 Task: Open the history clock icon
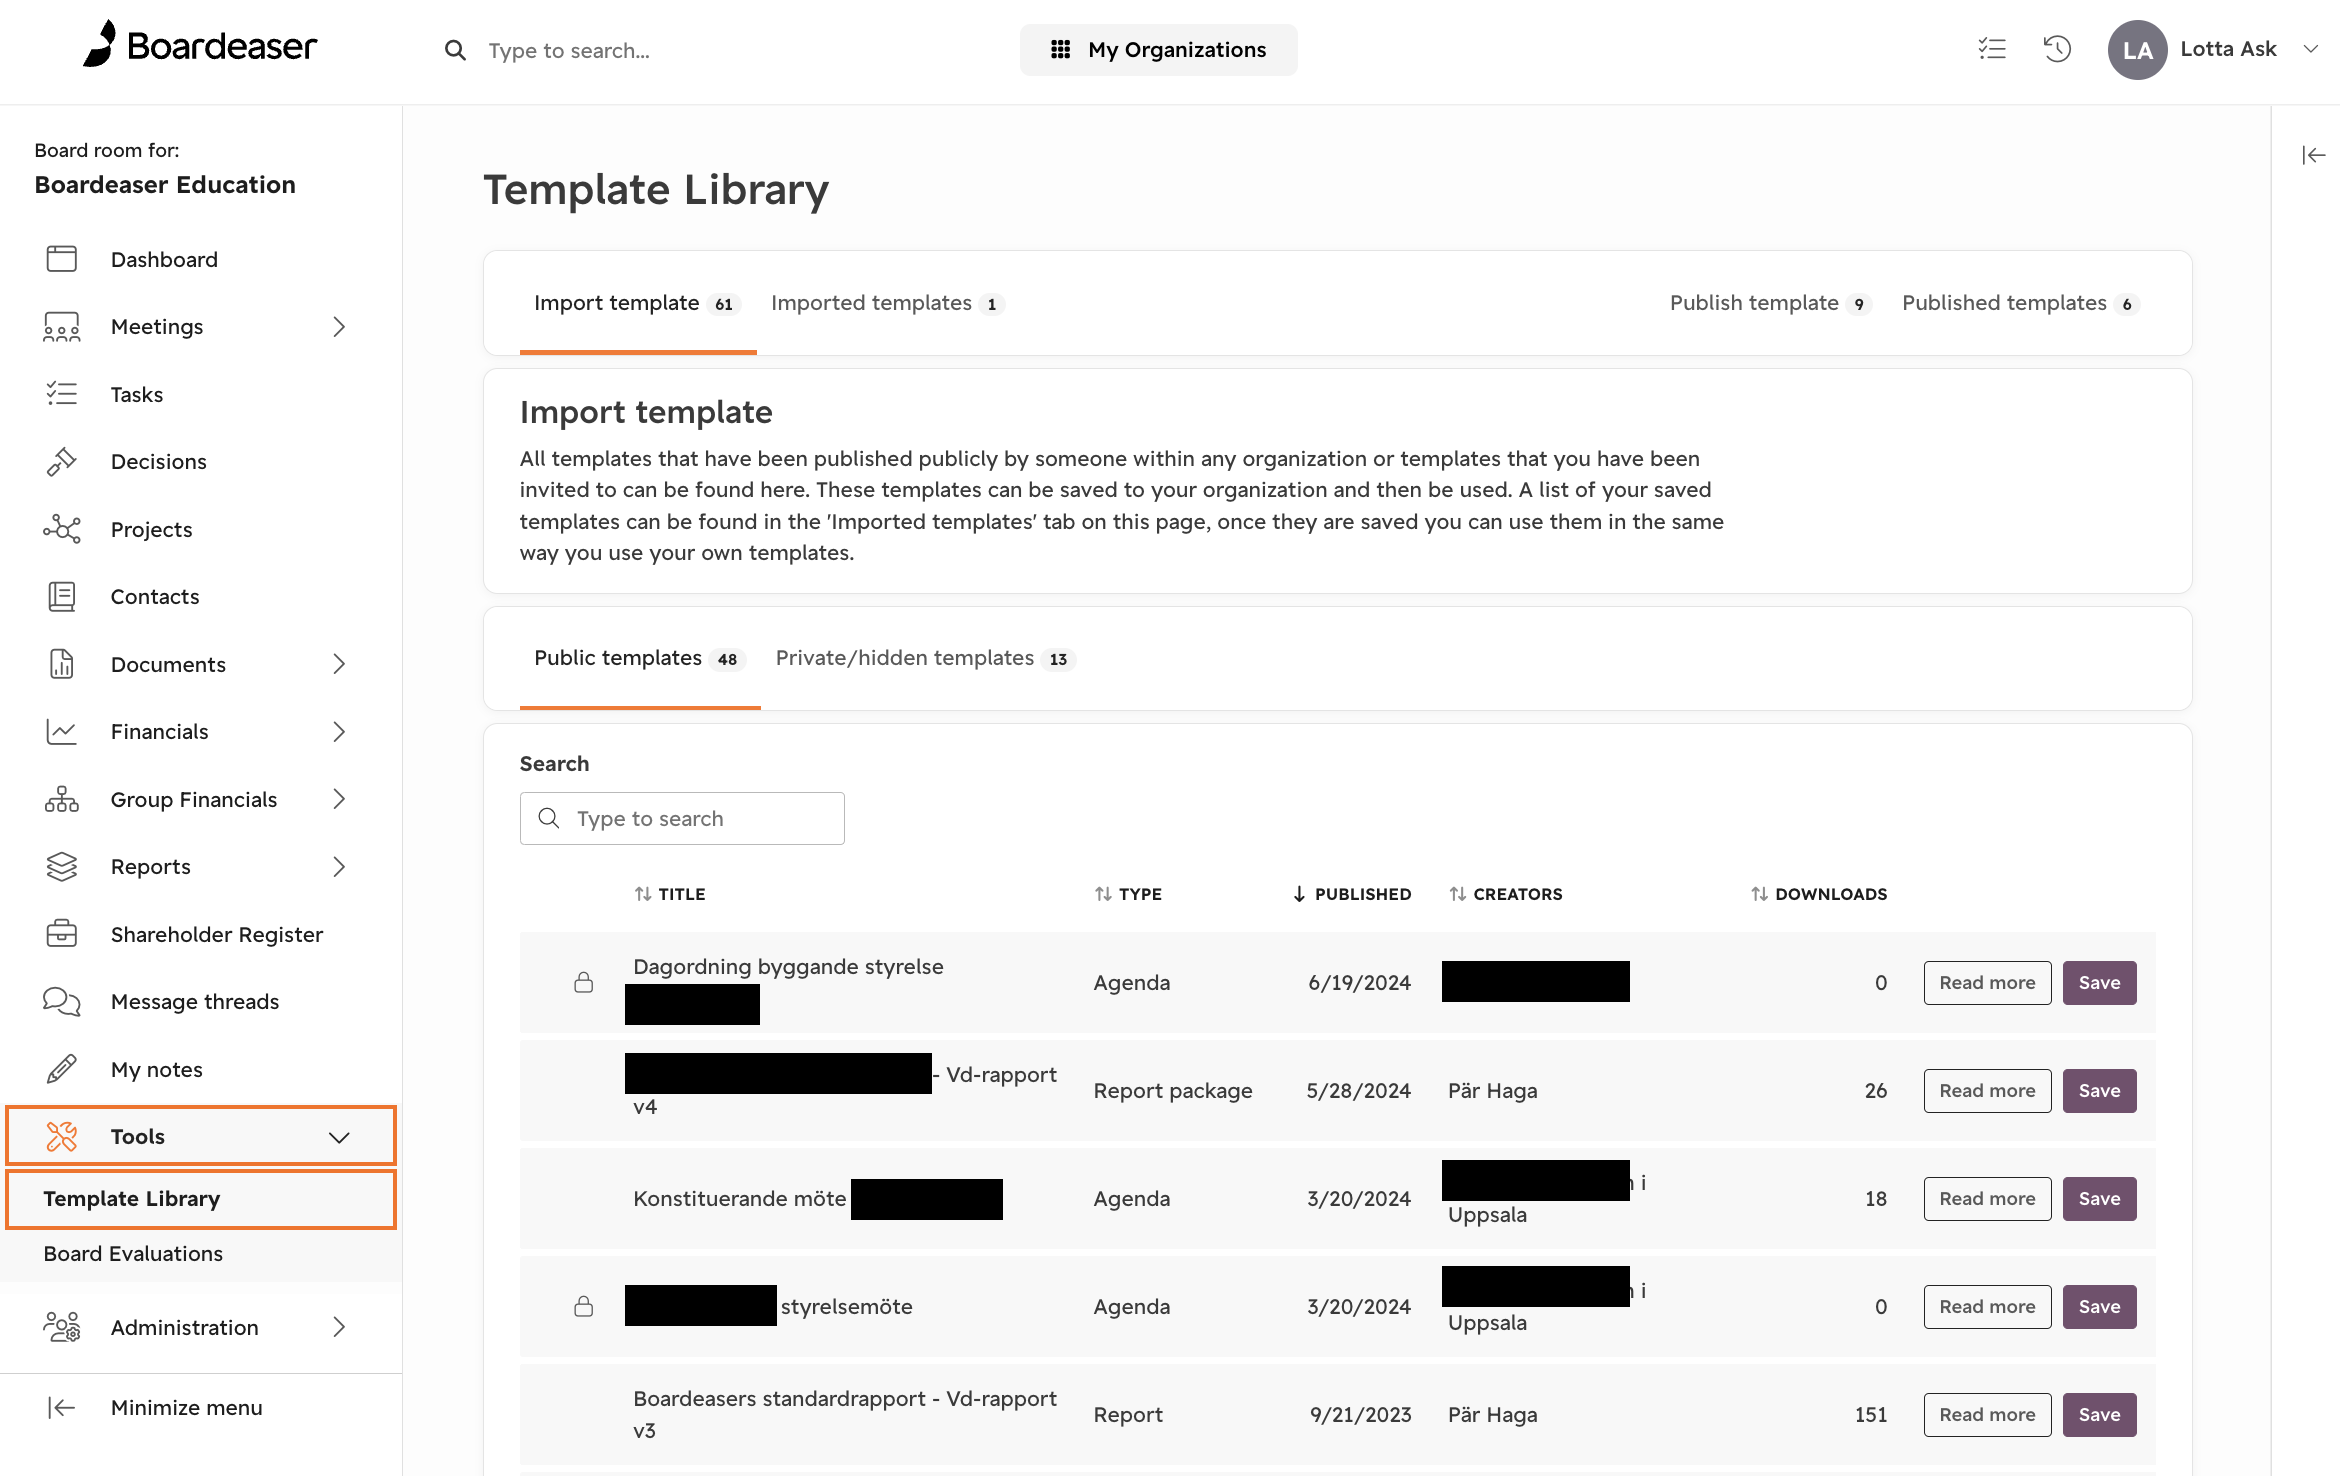click(x=2057, y=49)
